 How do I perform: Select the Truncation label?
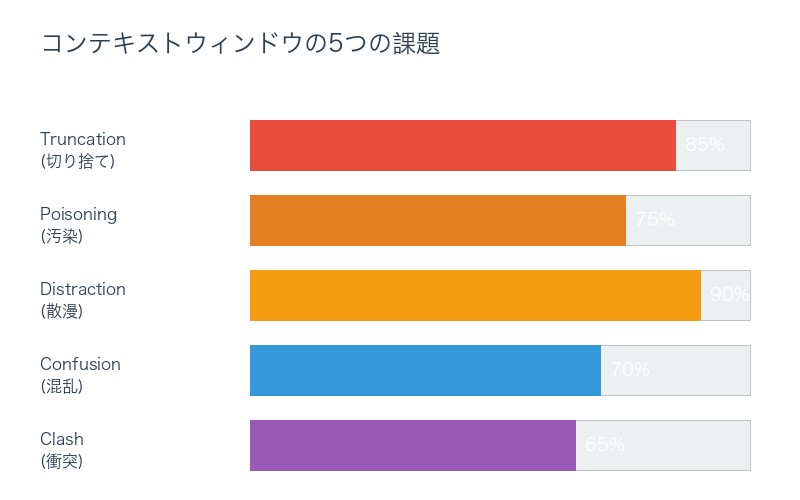83,139
